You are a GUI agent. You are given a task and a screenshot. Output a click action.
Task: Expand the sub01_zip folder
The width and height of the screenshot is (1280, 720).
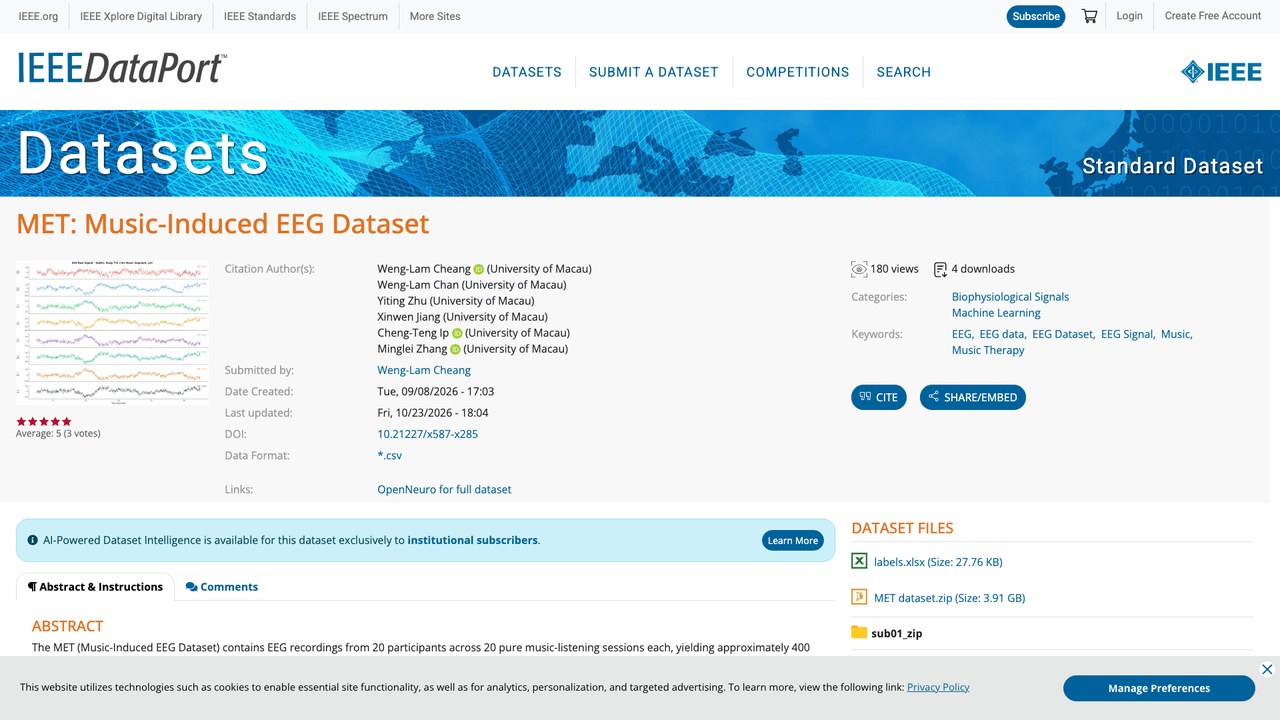pyautogui.click(x=887, y=633)
